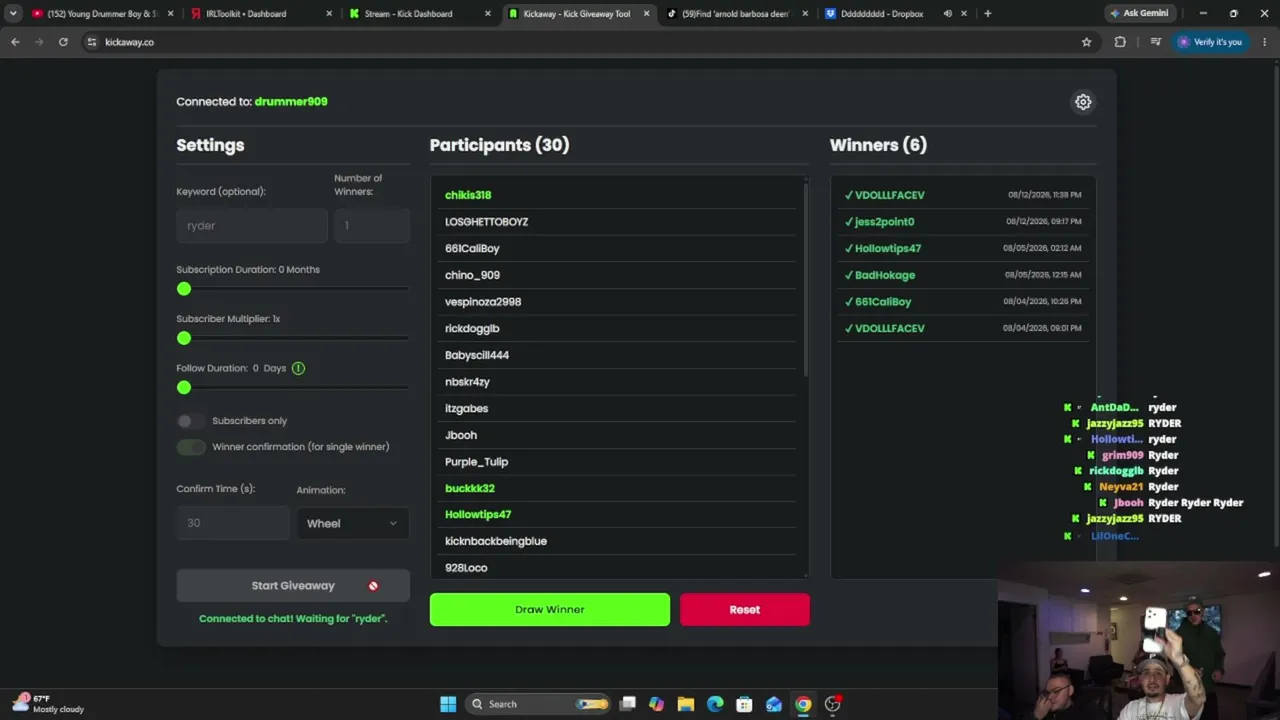Toggle the Winner confirmation switch
The image size is (1280, 720).
pos(190,447)
